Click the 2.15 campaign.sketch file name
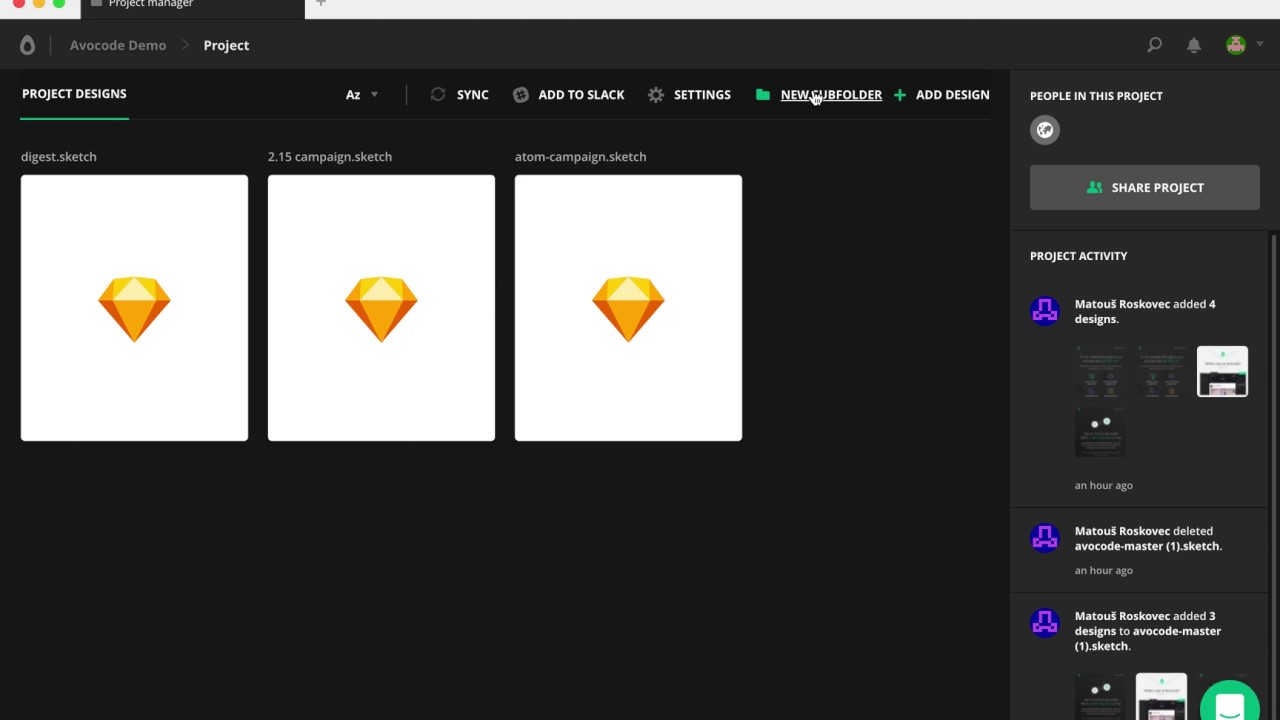1280x720 pixels. click(330, 157)
